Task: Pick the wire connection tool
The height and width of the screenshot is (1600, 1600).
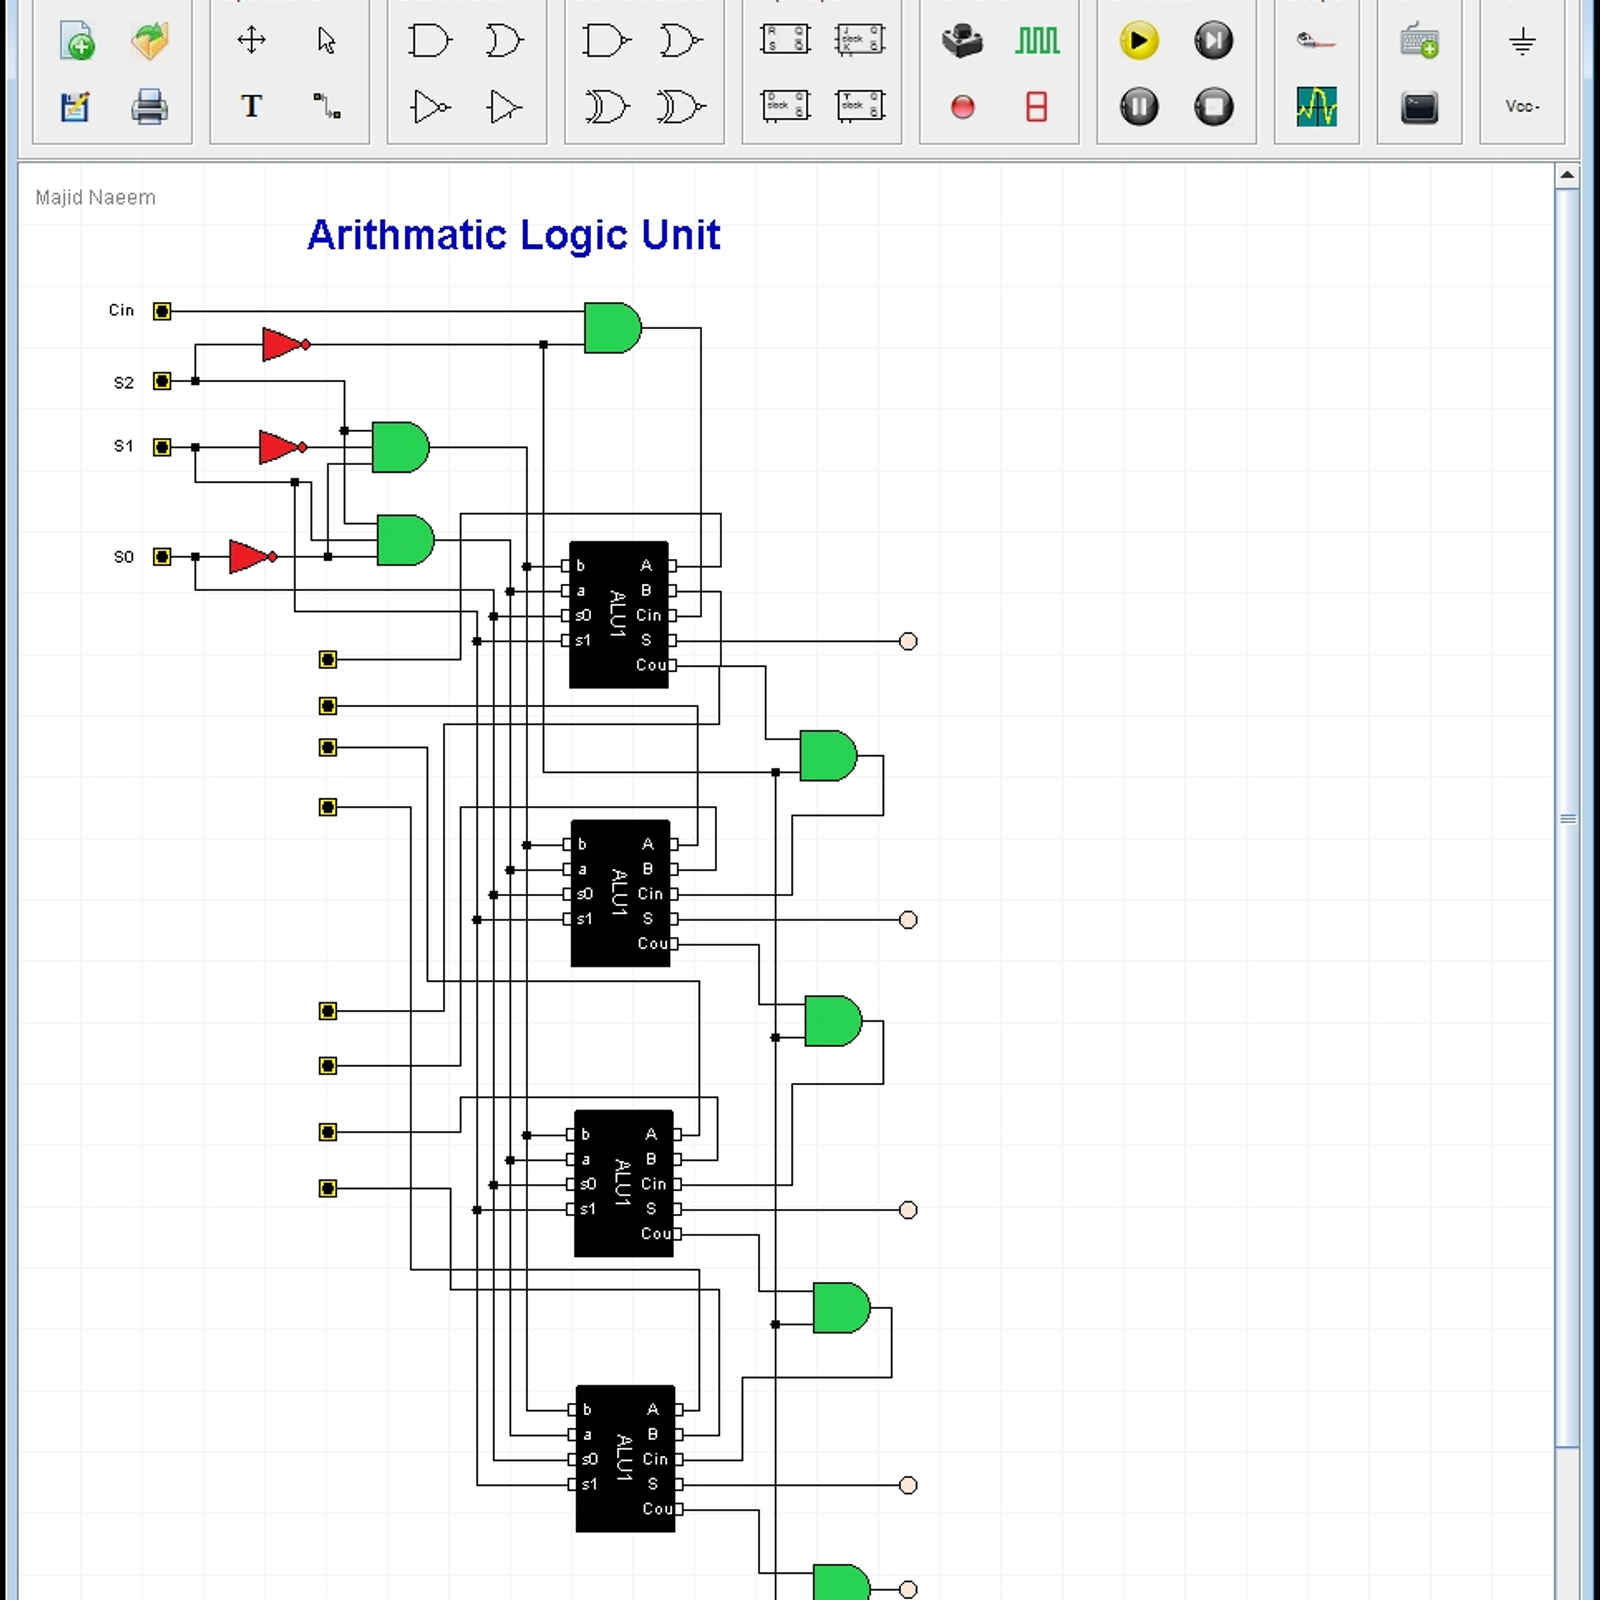Action: click(326, 107)
